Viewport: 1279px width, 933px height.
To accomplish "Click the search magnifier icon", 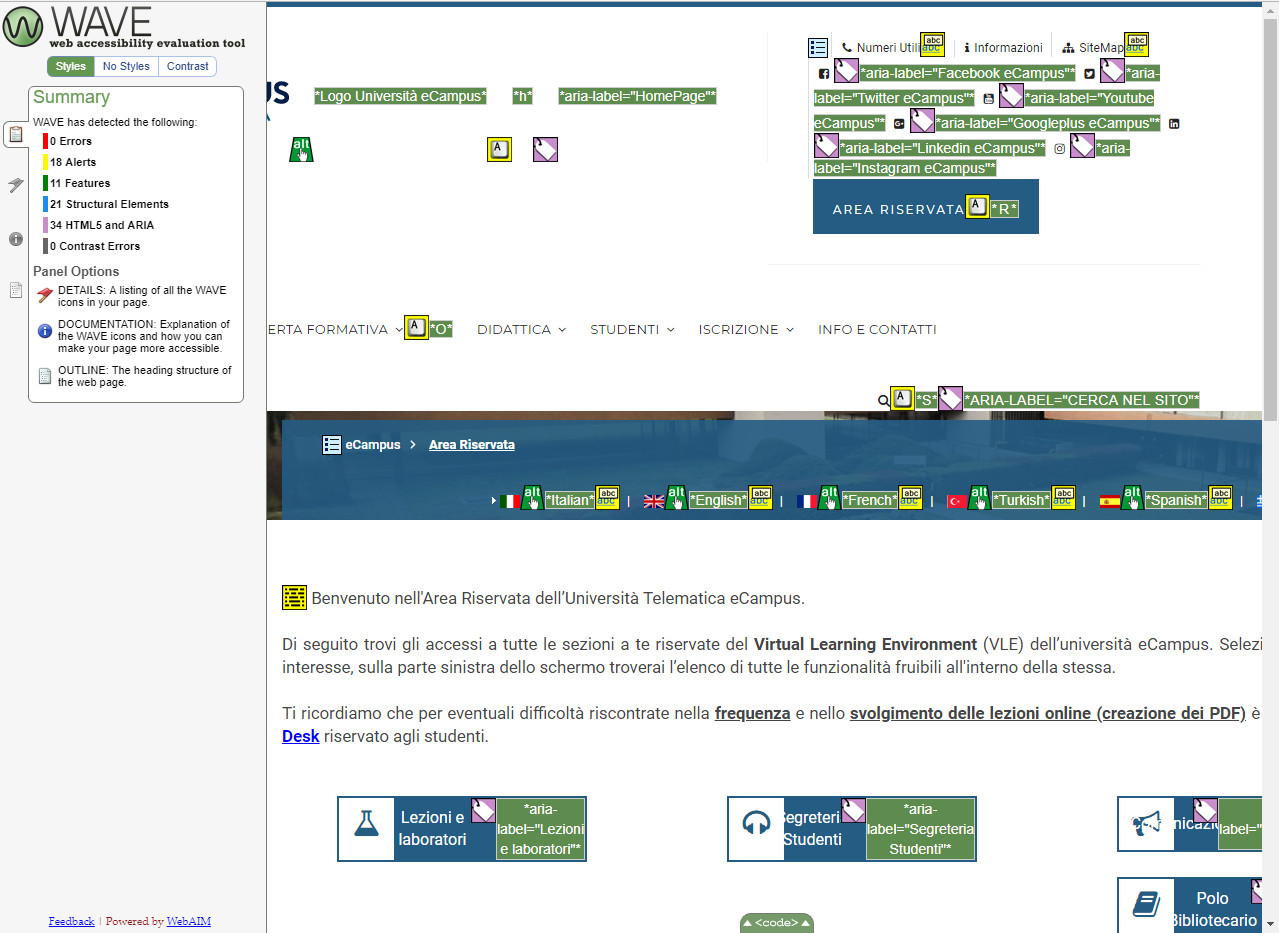I will [x=884, y=401].
